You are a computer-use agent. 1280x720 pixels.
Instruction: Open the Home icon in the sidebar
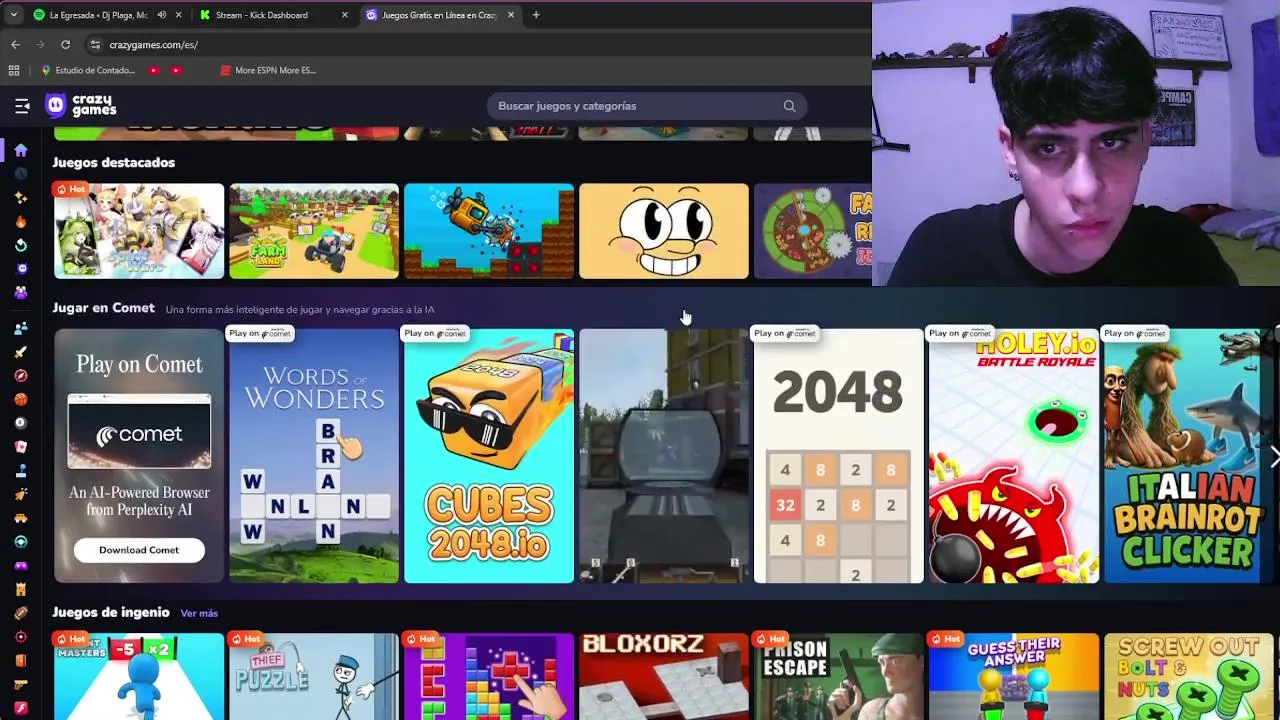(x=20, y=150)
